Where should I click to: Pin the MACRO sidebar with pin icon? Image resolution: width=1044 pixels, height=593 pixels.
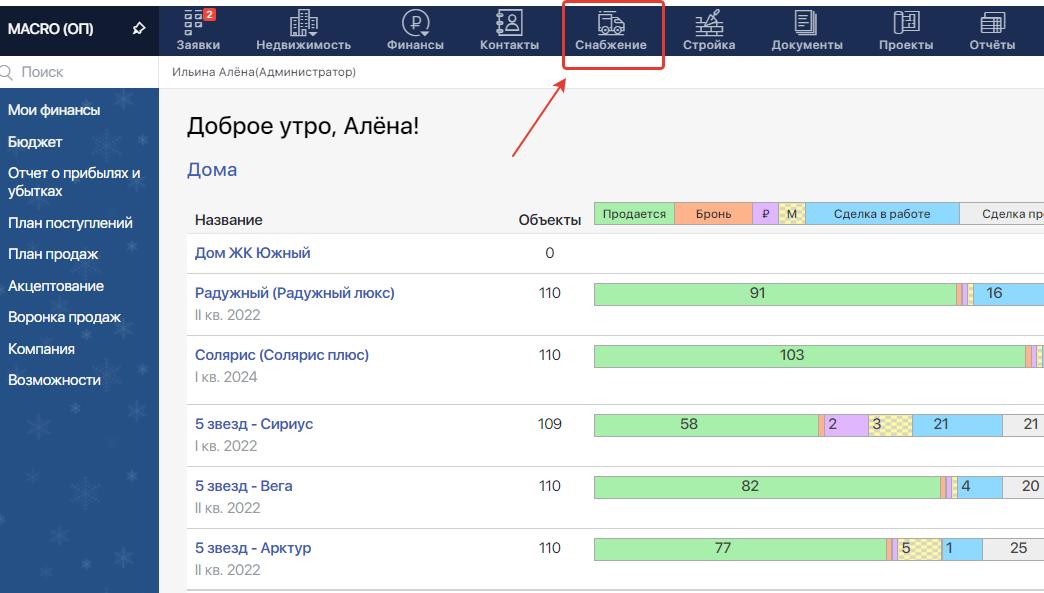point(139,29)
